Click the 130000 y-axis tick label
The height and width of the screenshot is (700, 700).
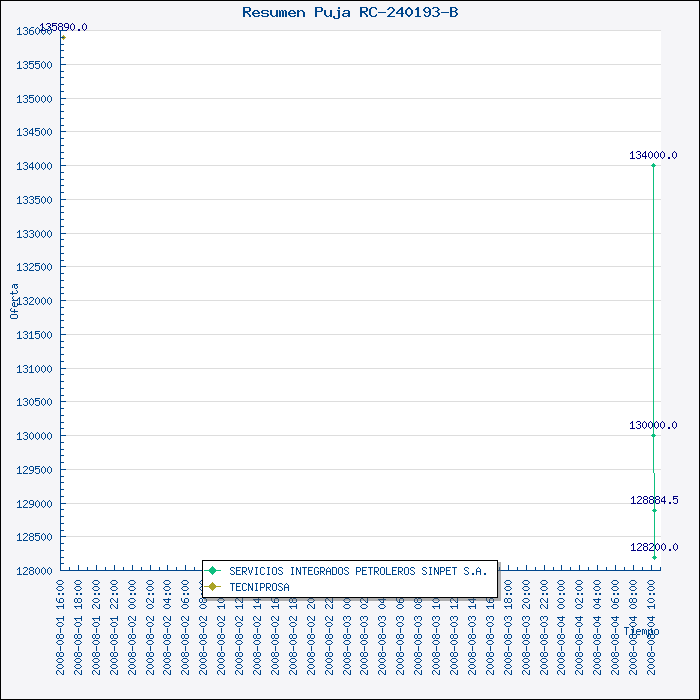tap(34, 436)
